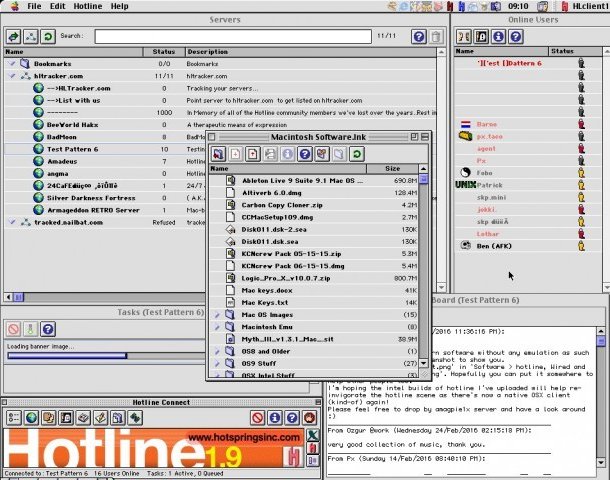
Task: Click the file list scroll down arrow
Action: 423,363
